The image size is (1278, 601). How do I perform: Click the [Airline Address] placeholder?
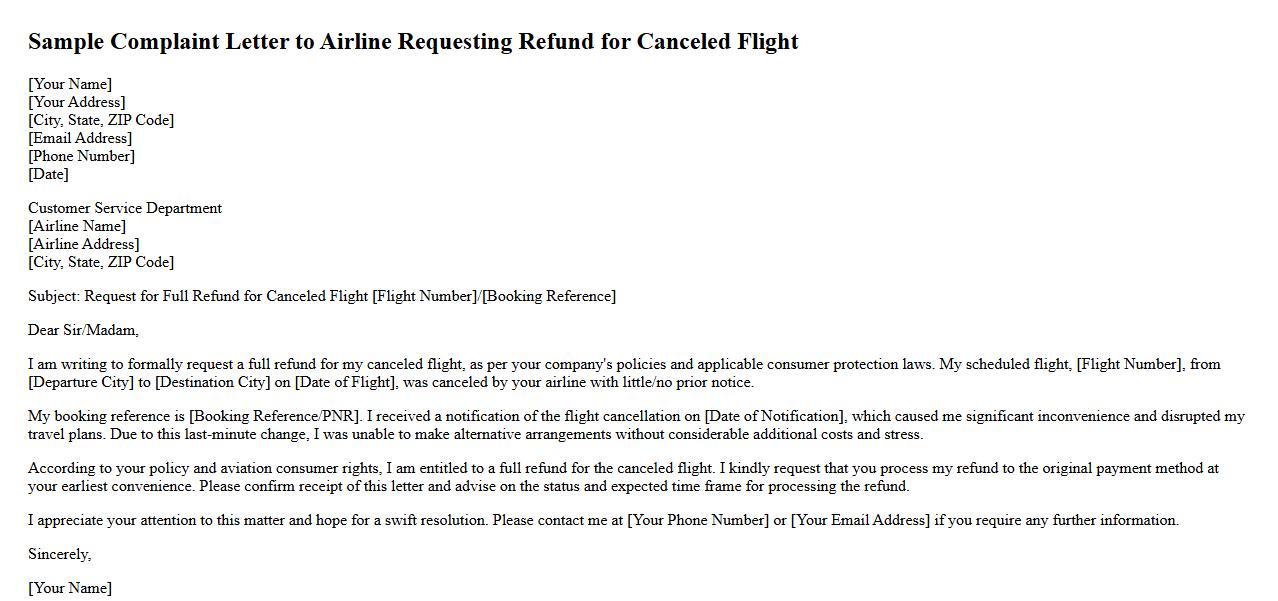pos(83,244)
